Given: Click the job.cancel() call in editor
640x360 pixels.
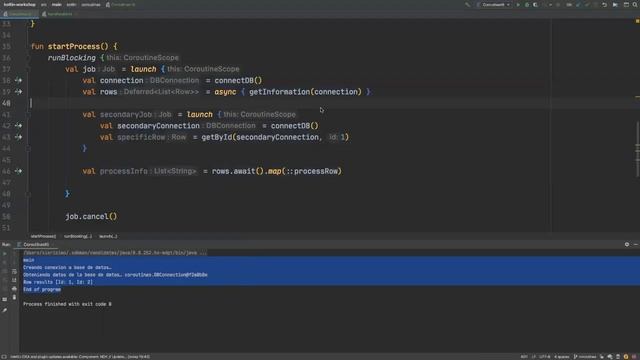Looking at the screenshot, I should (x=91, y=216).
